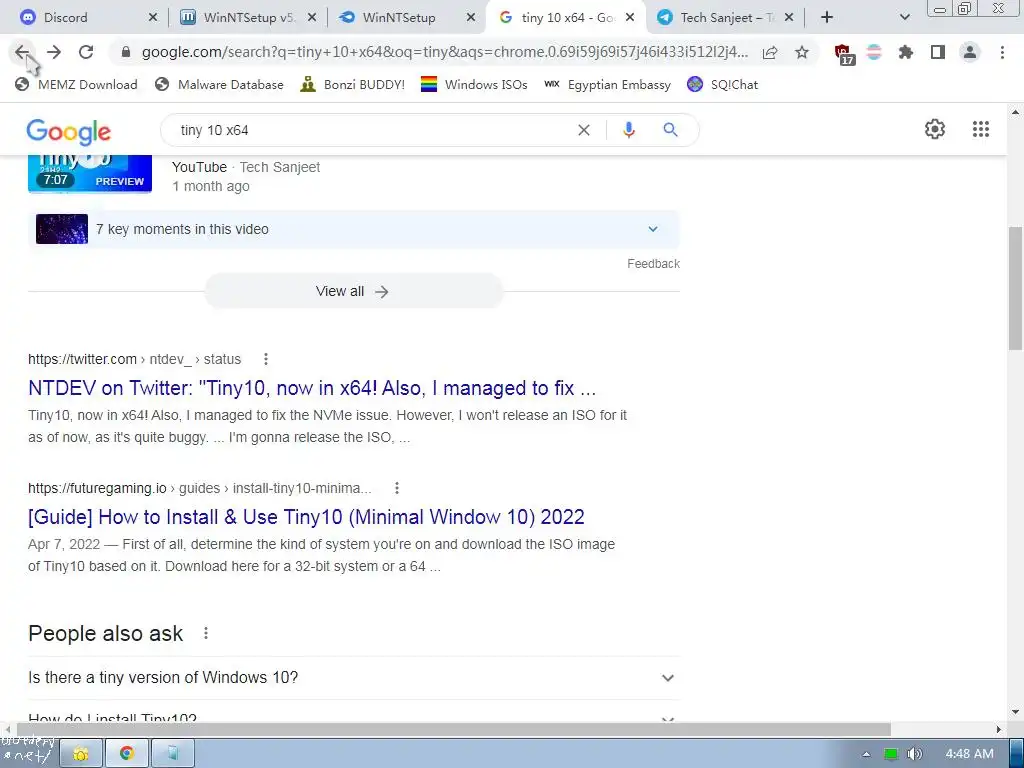Open Chrome from the taskbar
The image size is (1024, 768).
click(127, 754)
